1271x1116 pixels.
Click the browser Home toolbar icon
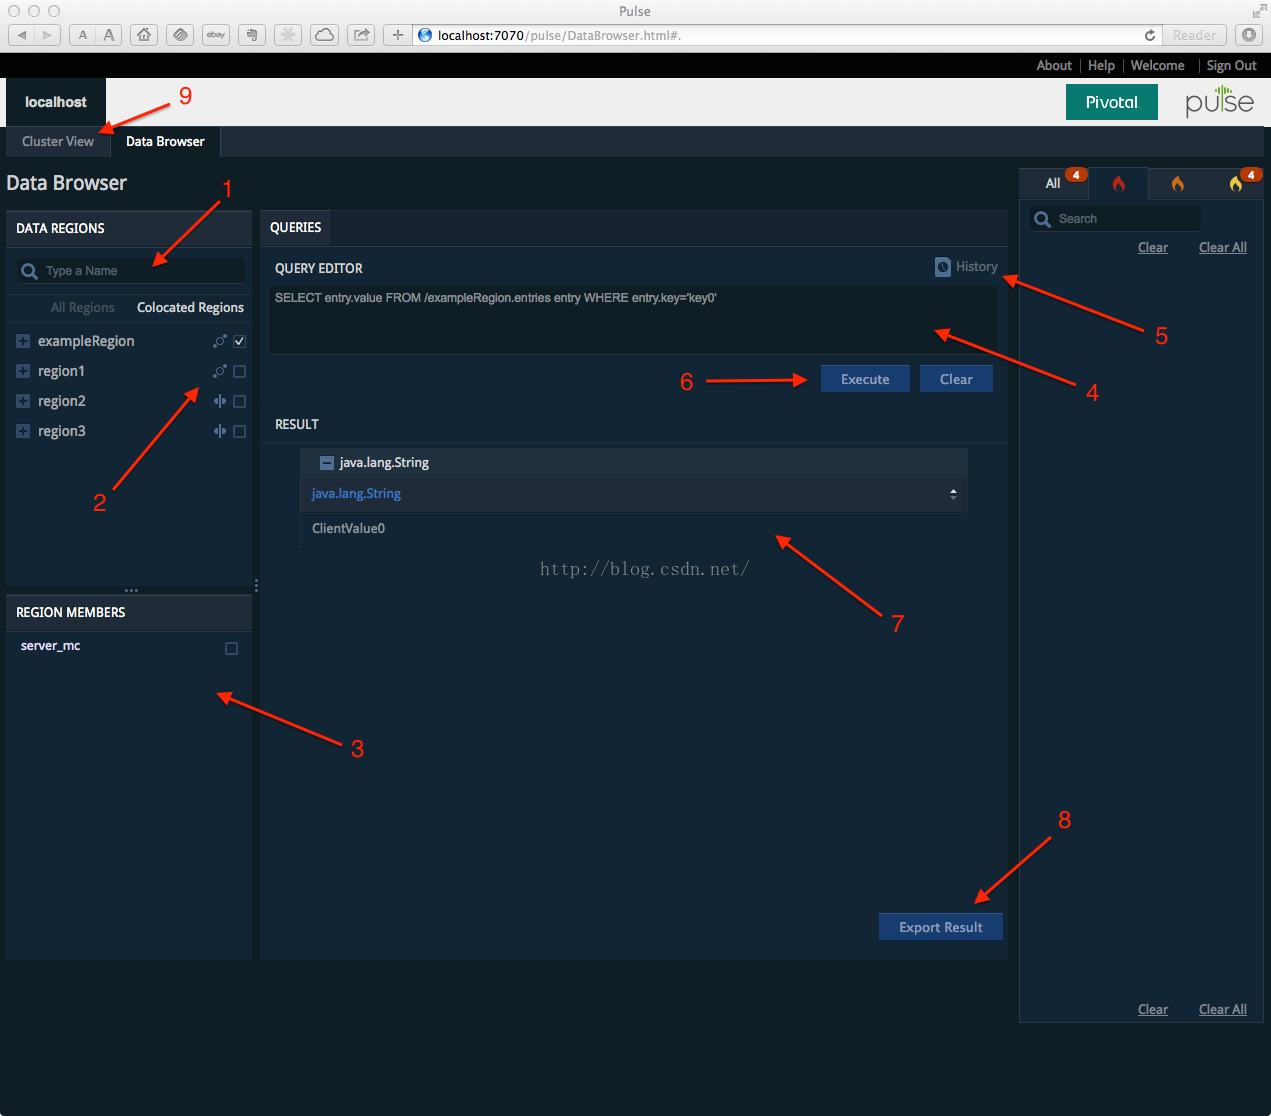[144, 35]
